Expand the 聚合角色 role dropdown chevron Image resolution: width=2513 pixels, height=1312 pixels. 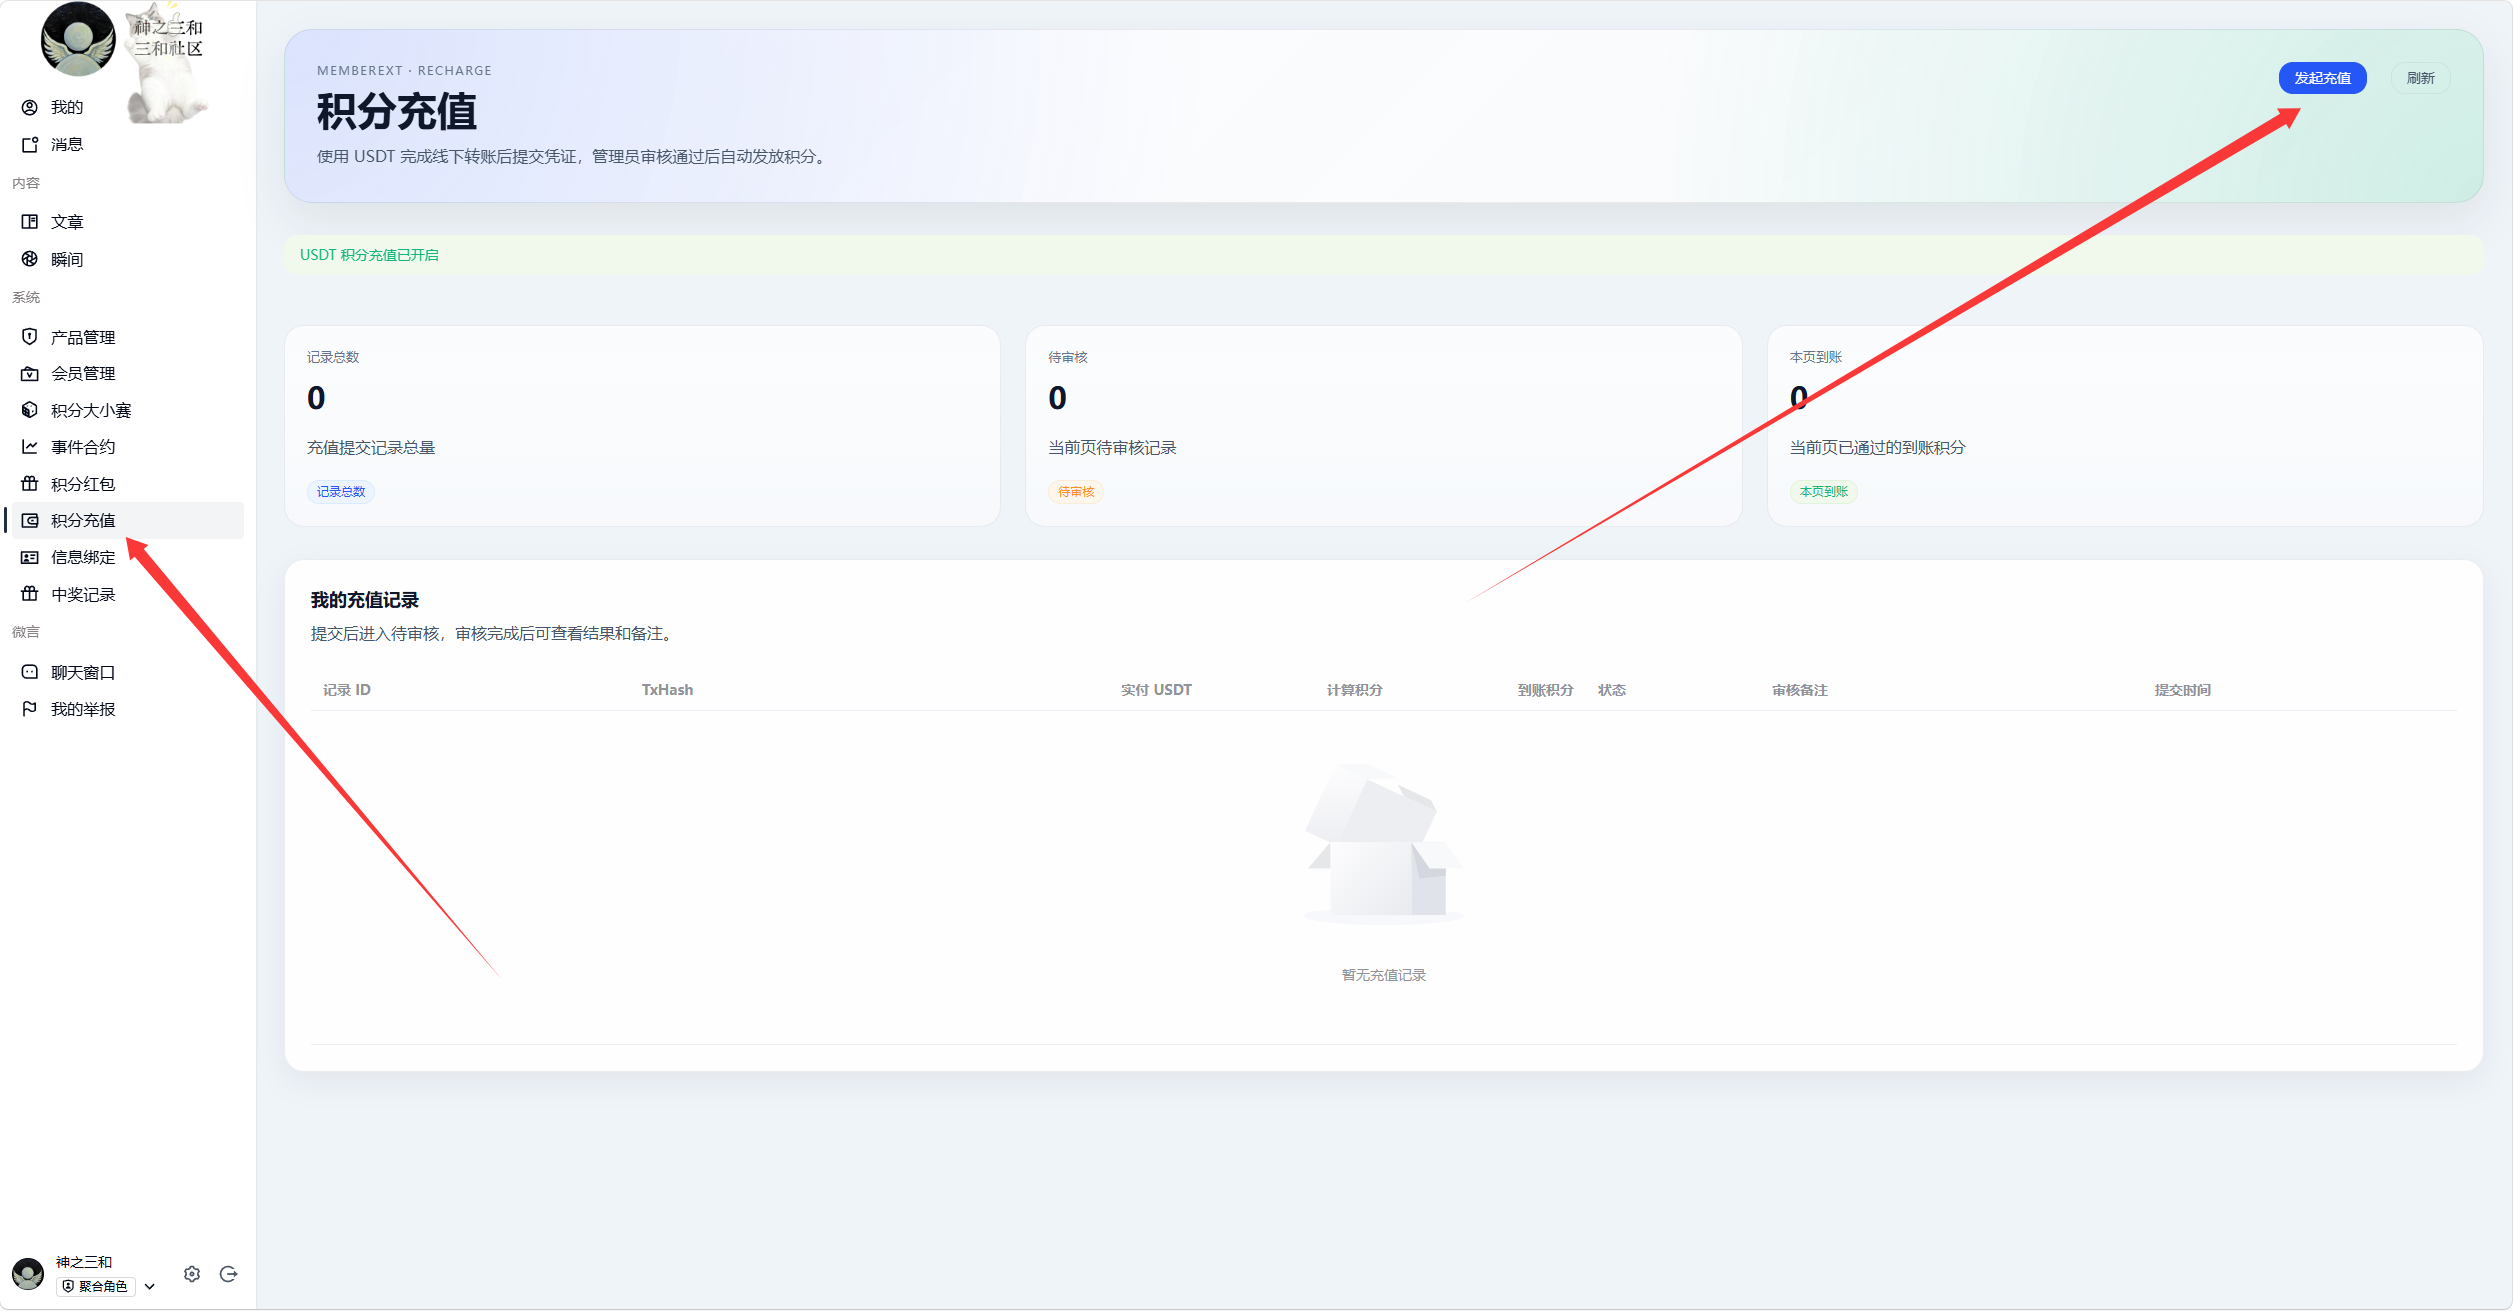[x=150, y=1287]
